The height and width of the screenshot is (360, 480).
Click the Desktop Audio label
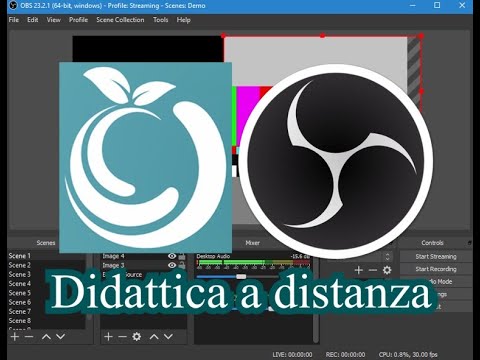coord(213,256)
